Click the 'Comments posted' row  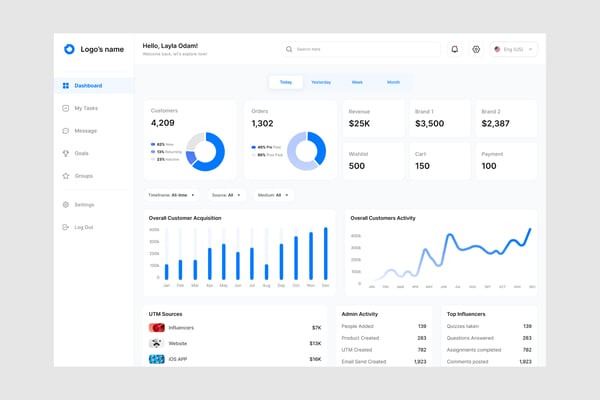pyautogui.click(x=489, y=362)
